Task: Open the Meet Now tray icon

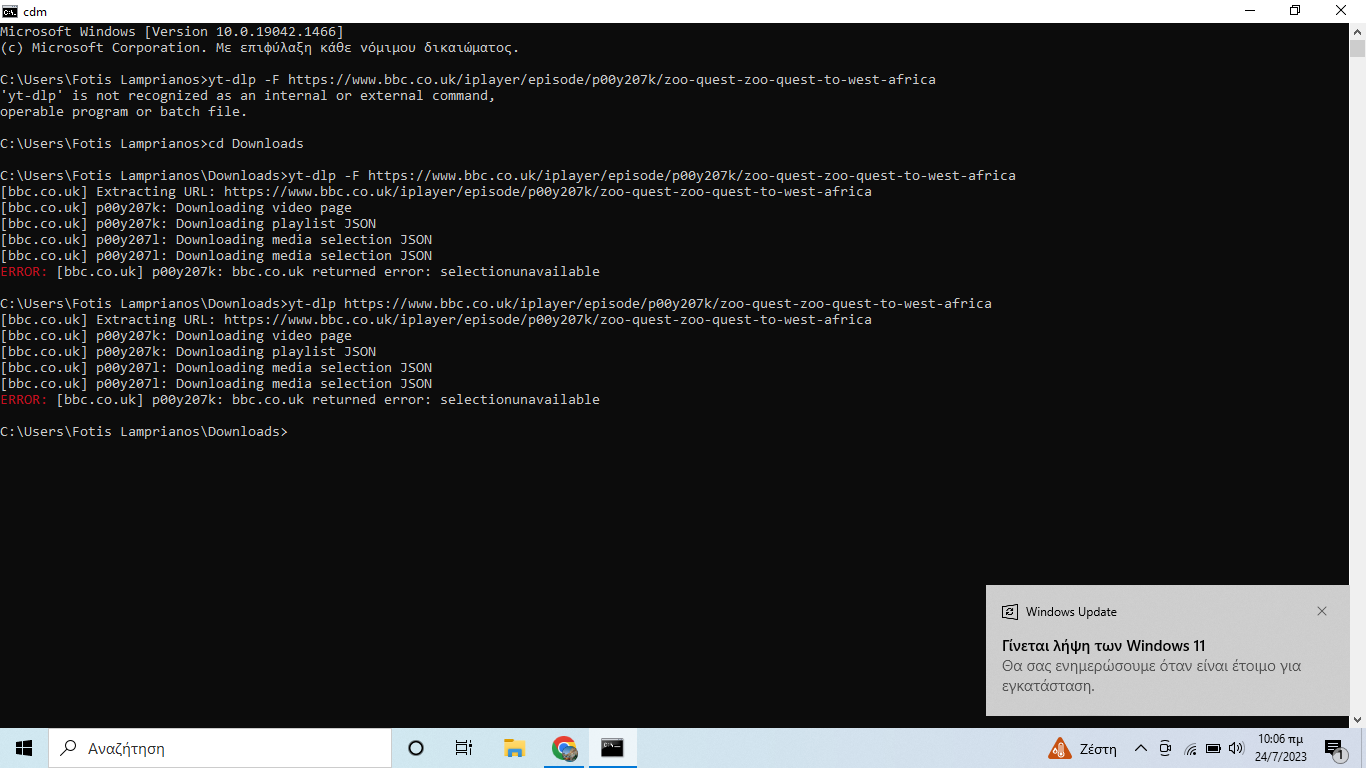Action: [x=1165, y=748]
